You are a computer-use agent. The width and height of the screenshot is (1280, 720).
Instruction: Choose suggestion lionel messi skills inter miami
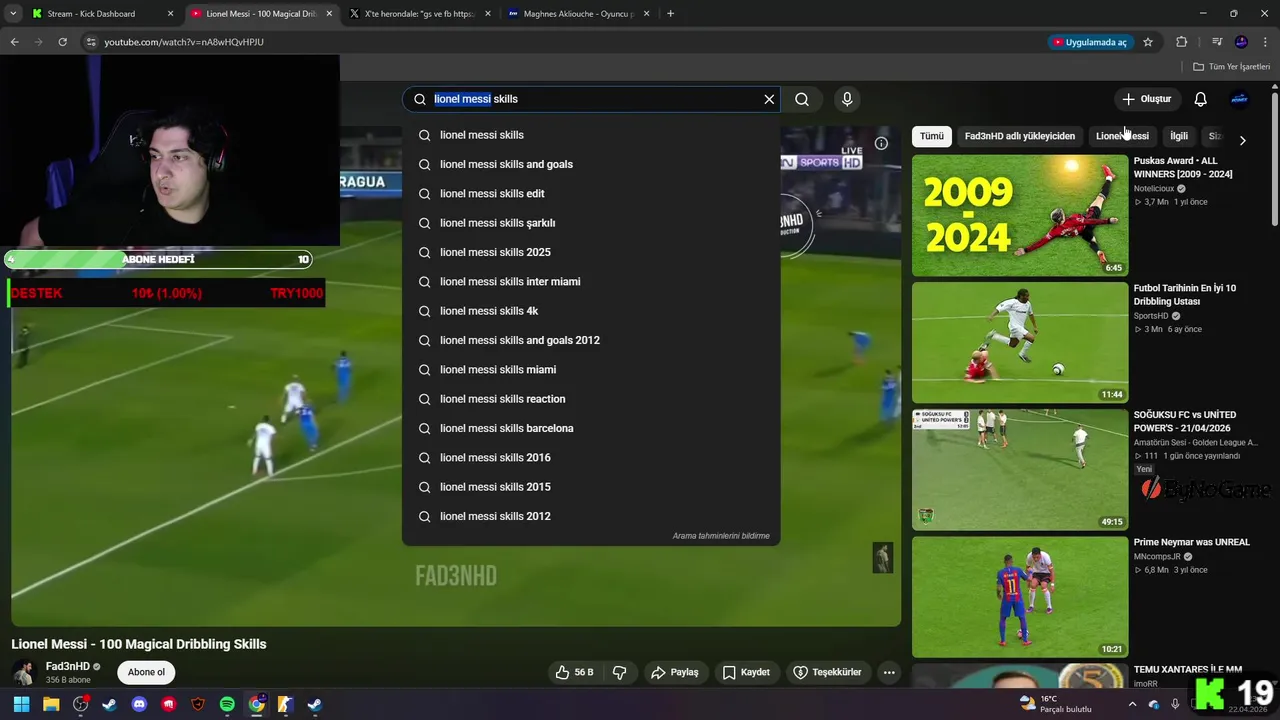[591, 282]
